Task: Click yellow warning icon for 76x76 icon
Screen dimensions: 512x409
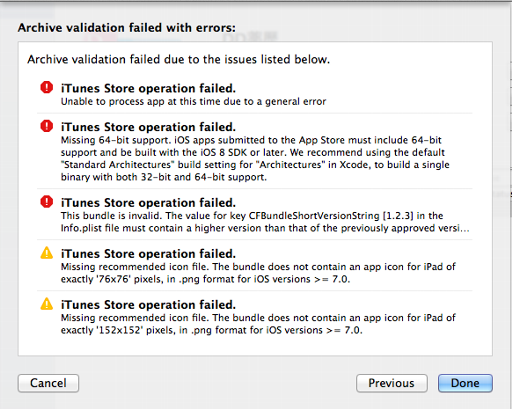Action: click(47, 253)
